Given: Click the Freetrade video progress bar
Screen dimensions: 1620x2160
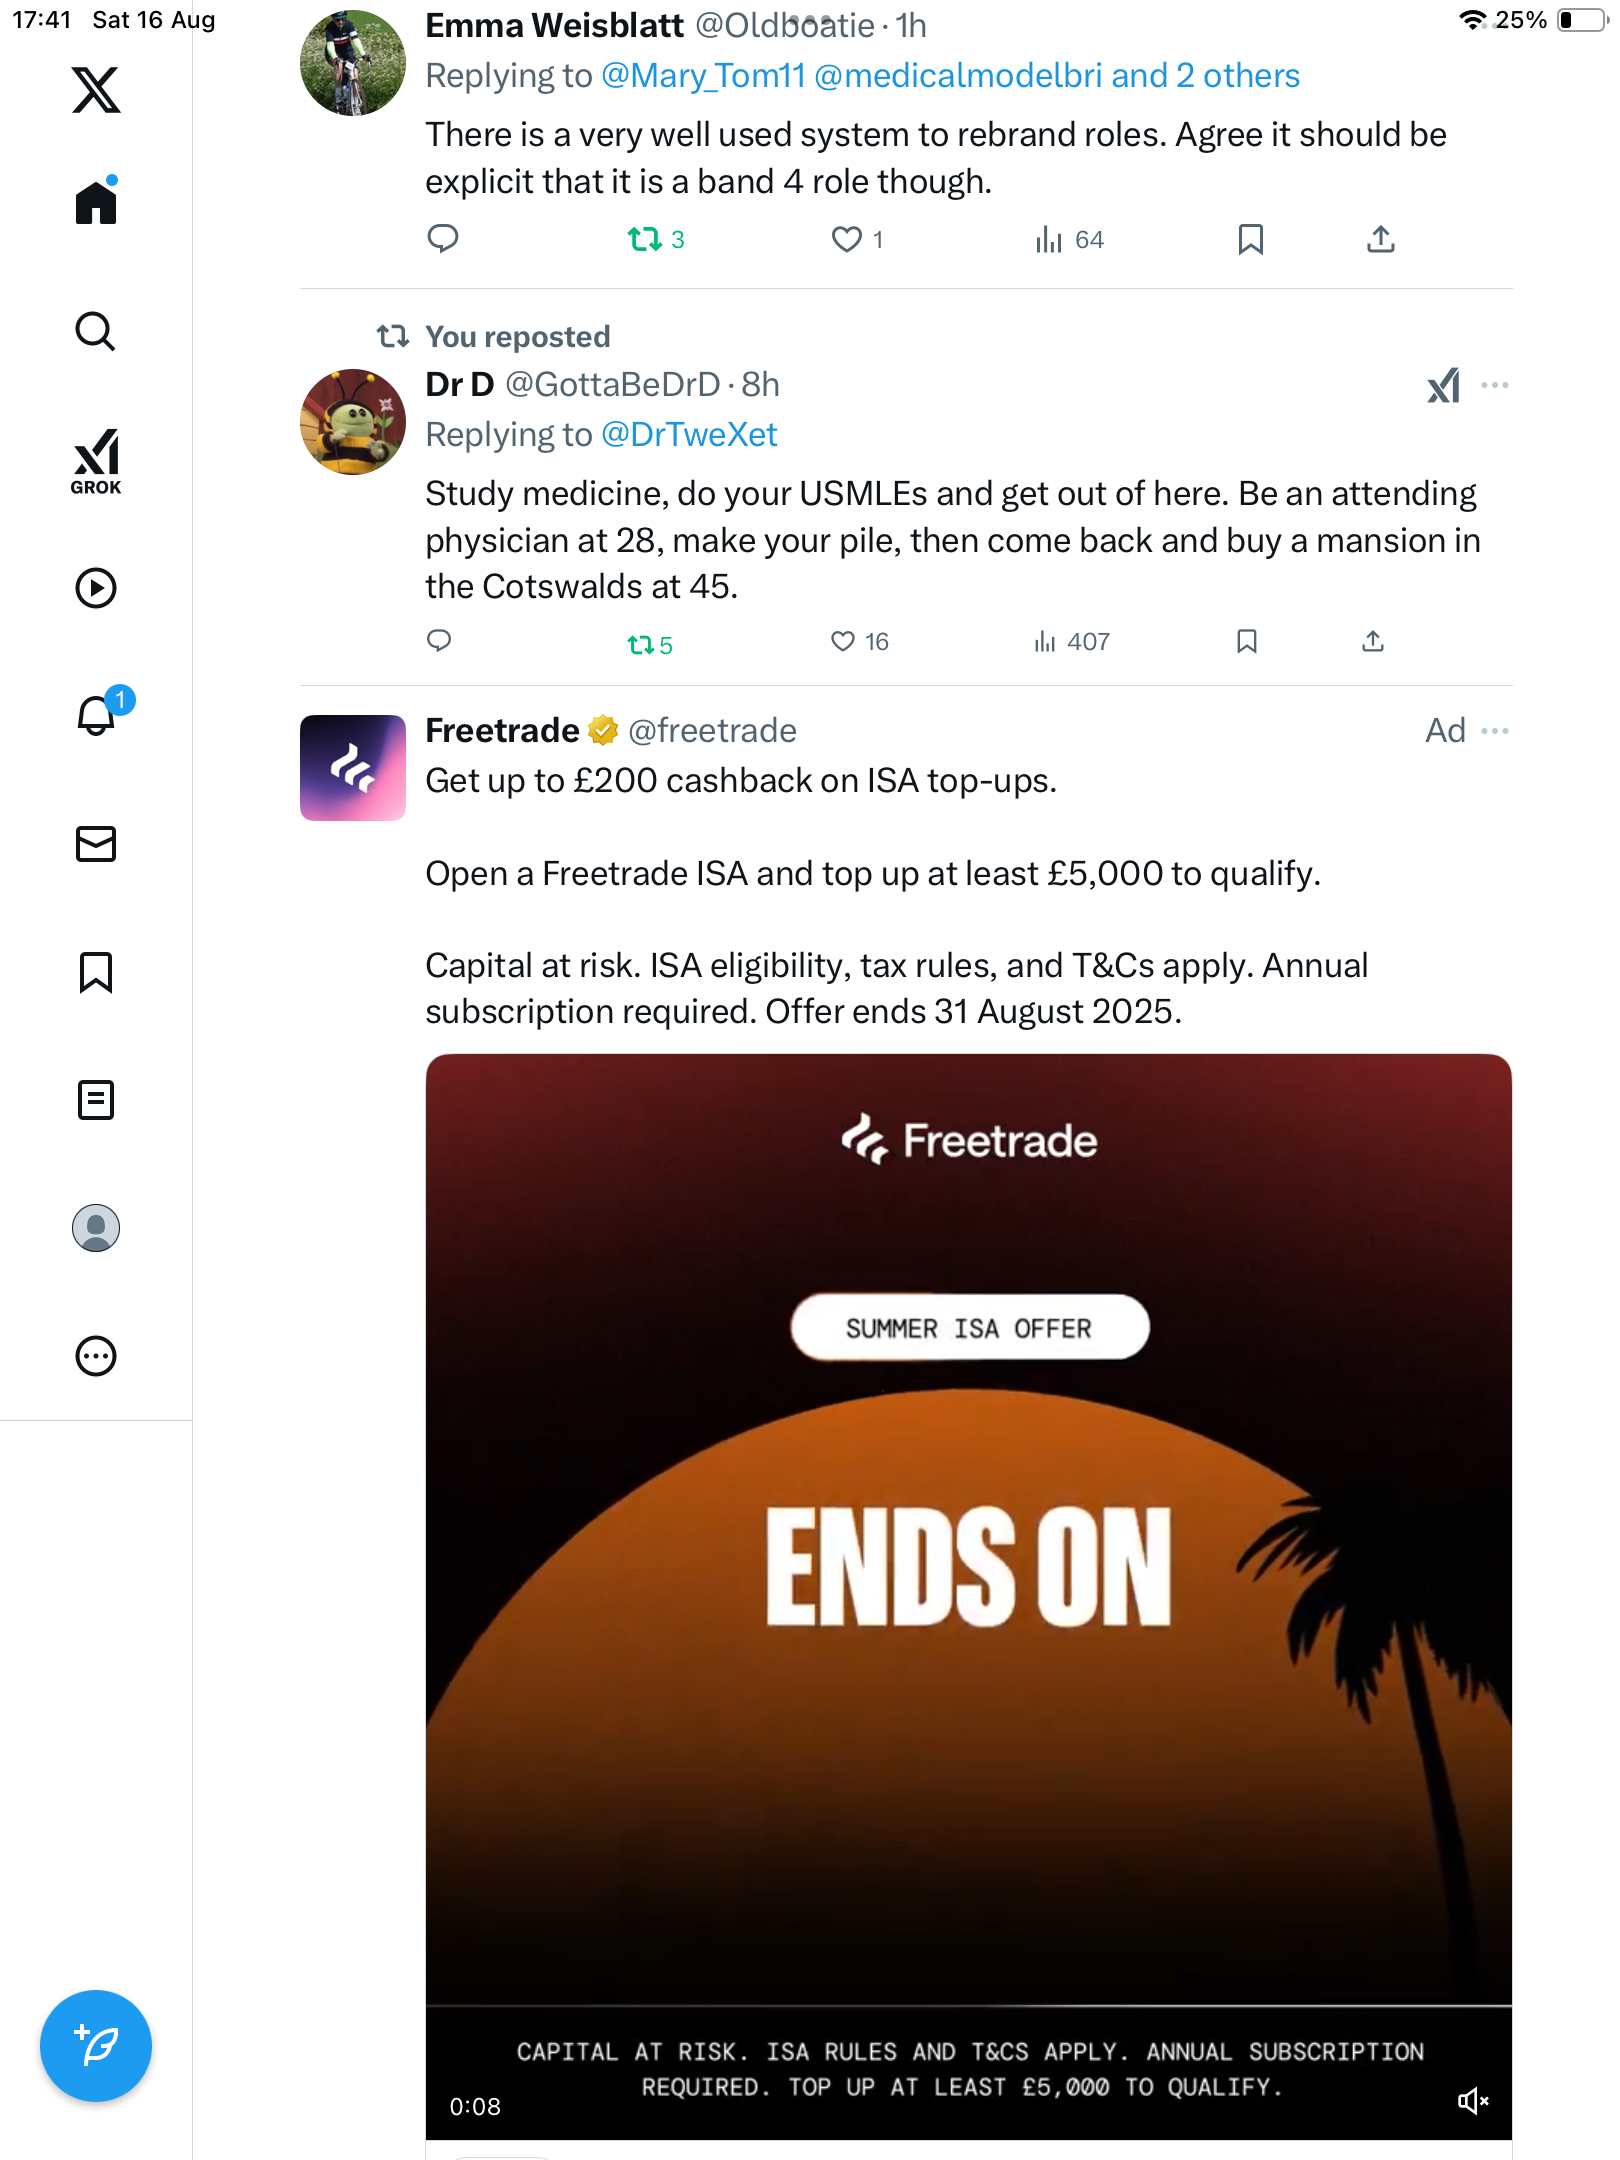Looking at the screenshot, I should tap(968, 2006).
